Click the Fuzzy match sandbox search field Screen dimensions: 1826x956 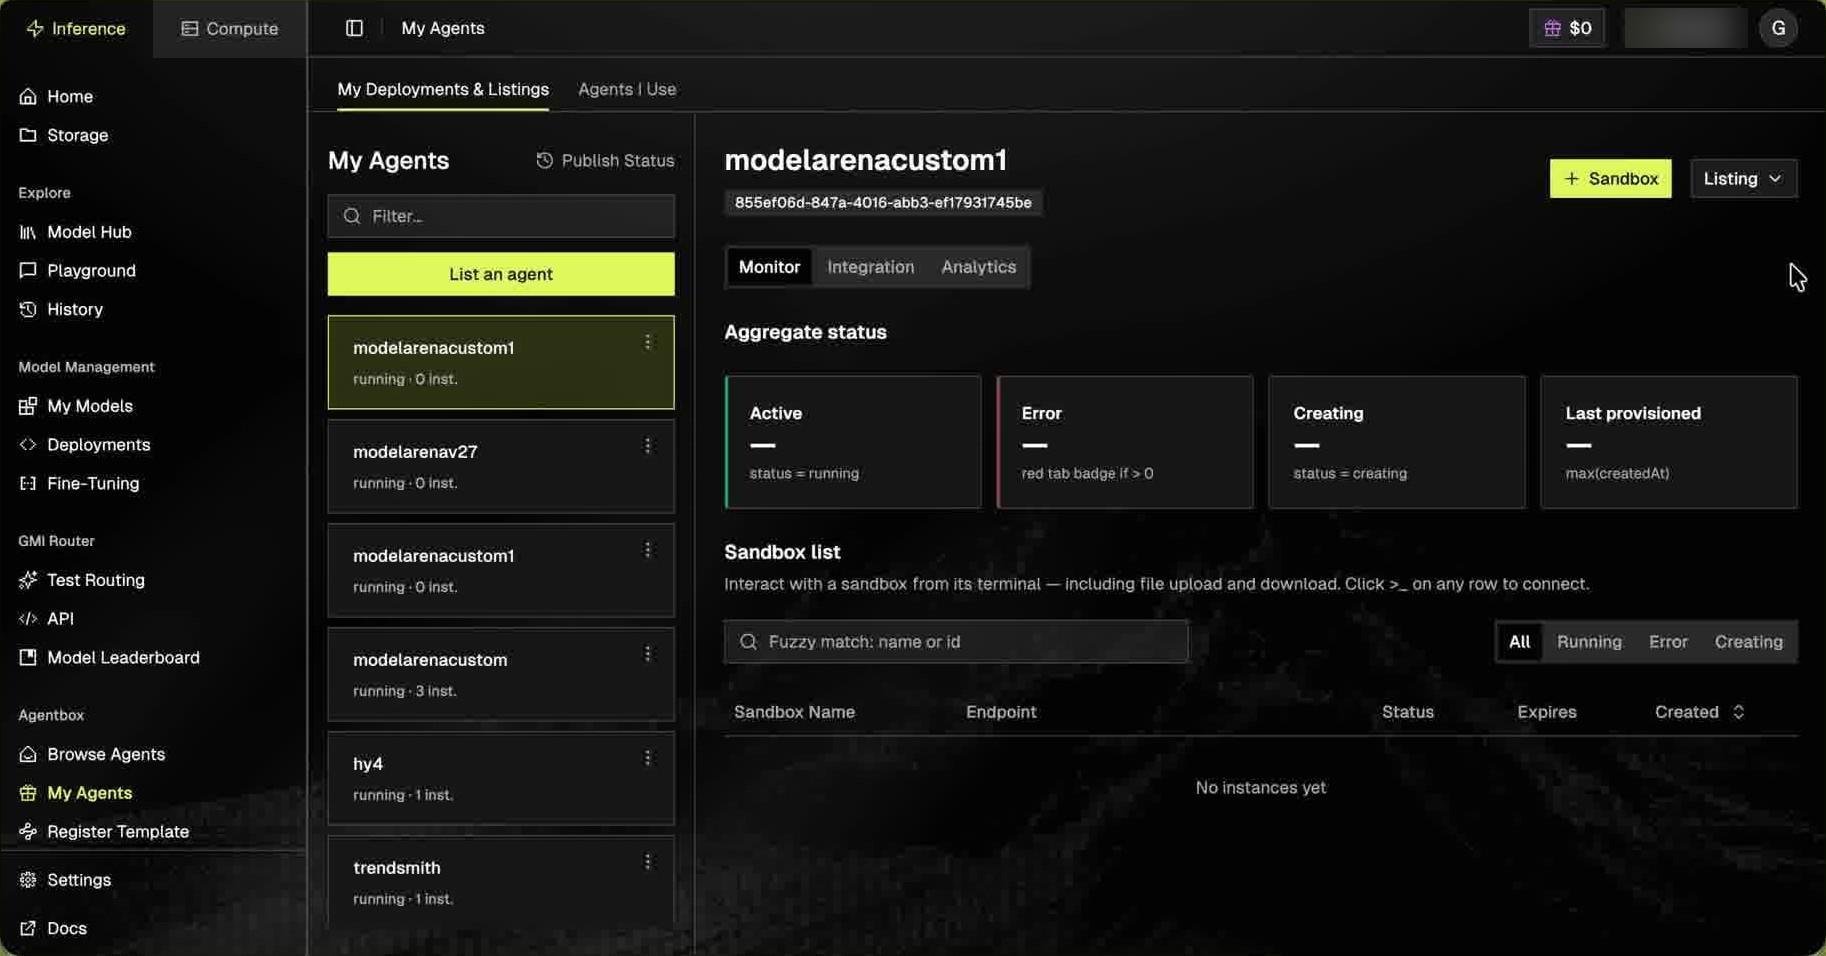click(x=956, y=642)
